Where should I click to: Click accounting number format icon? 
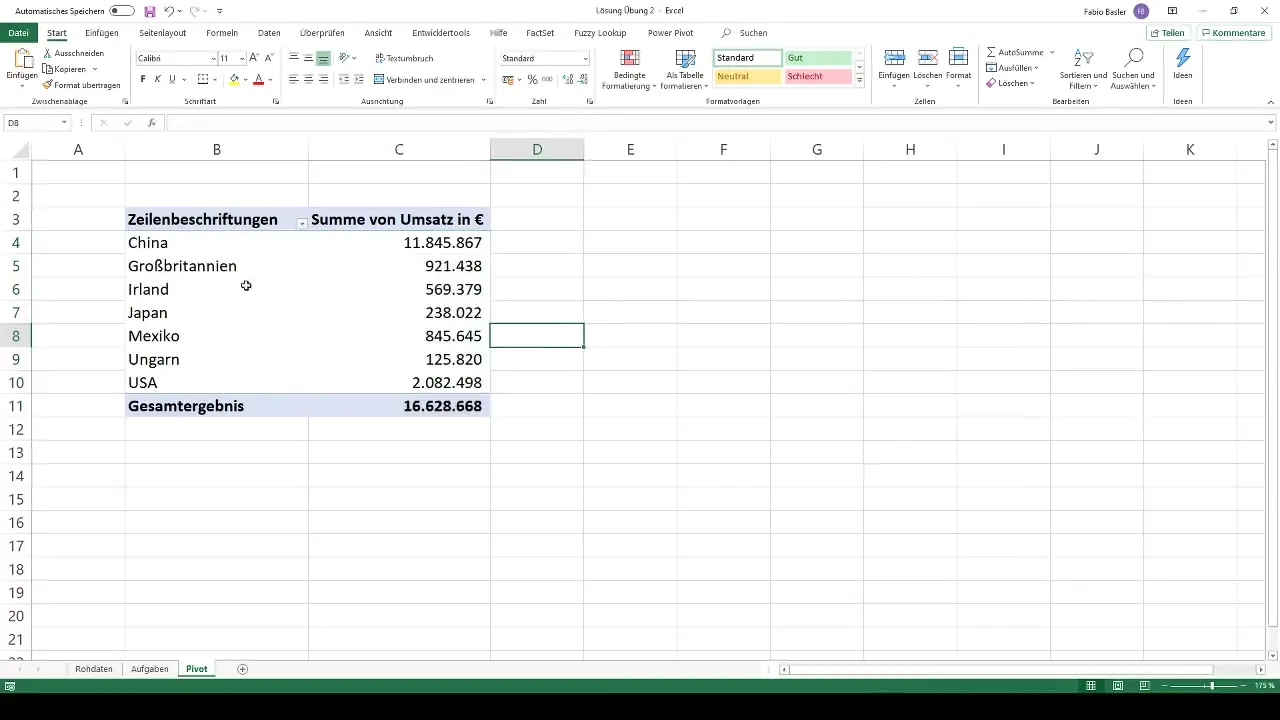pyautogui.click(x=508, y=79)
